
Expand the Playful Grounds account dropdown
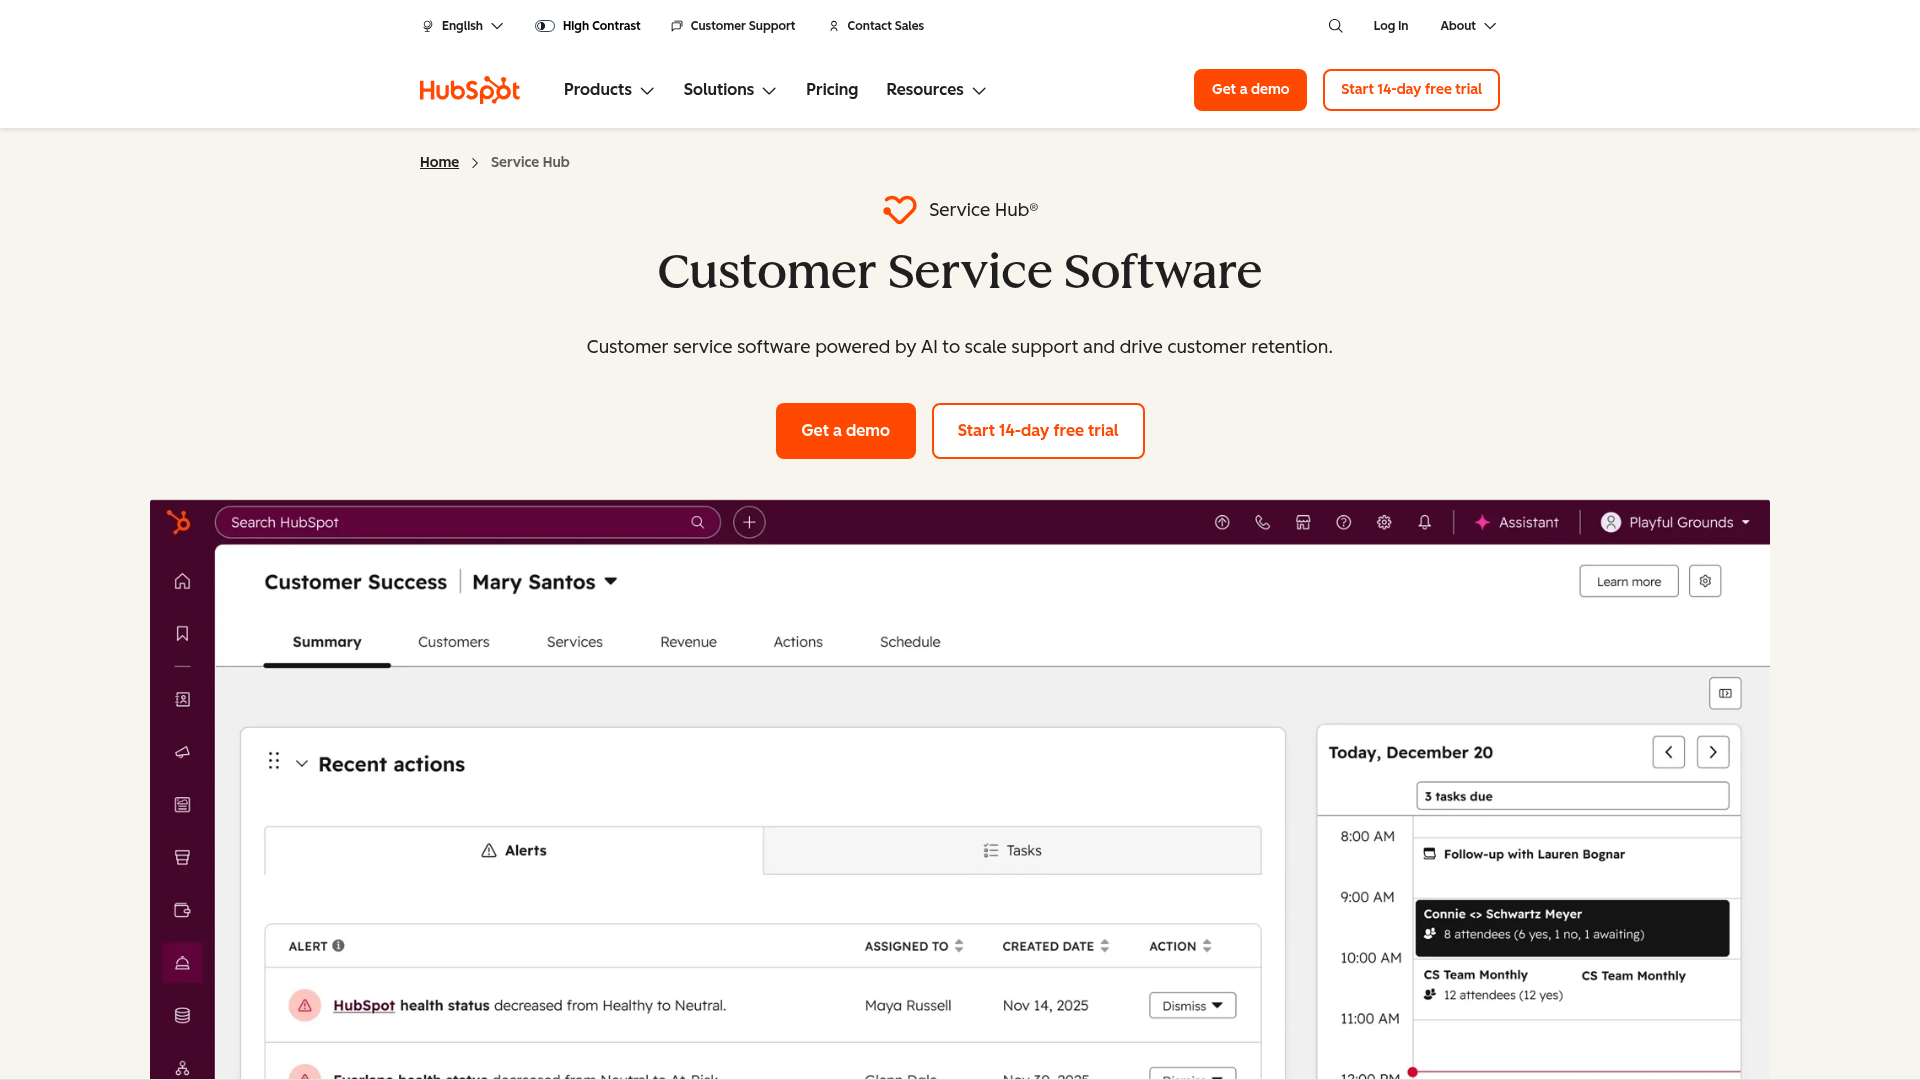(1673, 522)
